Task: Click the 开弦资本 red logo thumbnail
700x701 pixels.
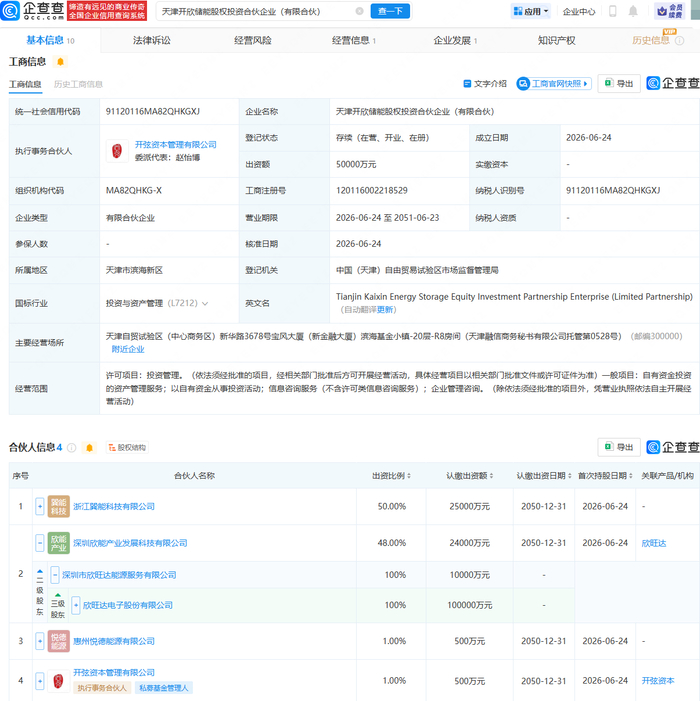Action: pos(117,151)
